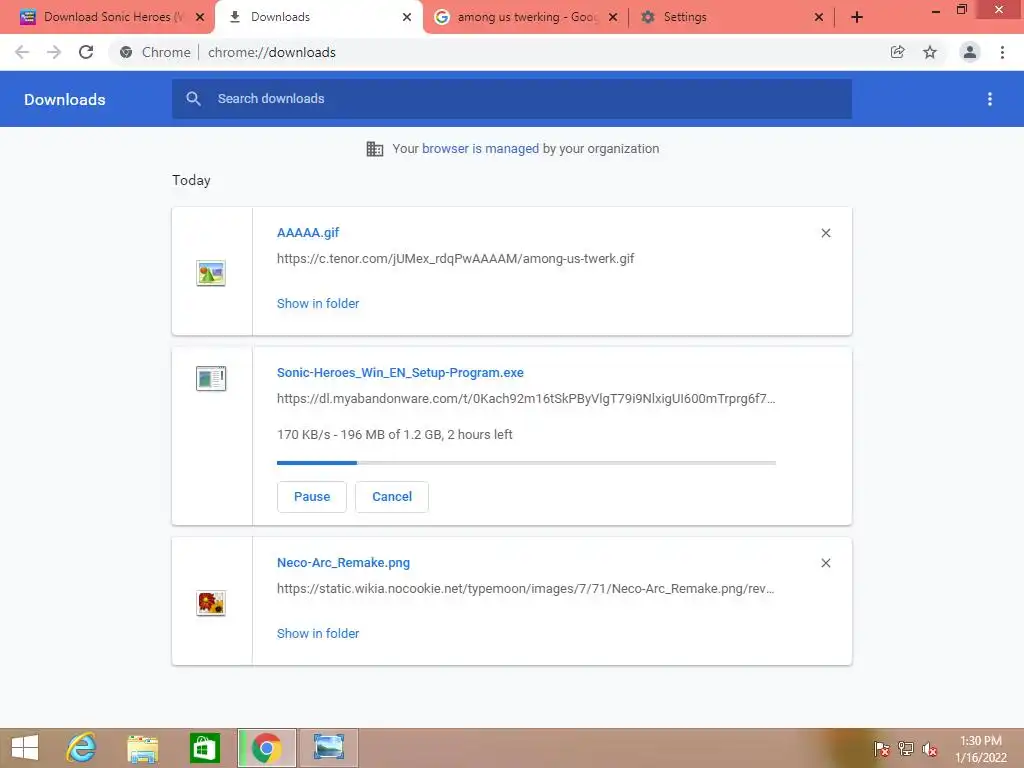Click the AAAAA.gif file icon
The width and height of the screenshot is (1024, 768).
pos(211,273)
